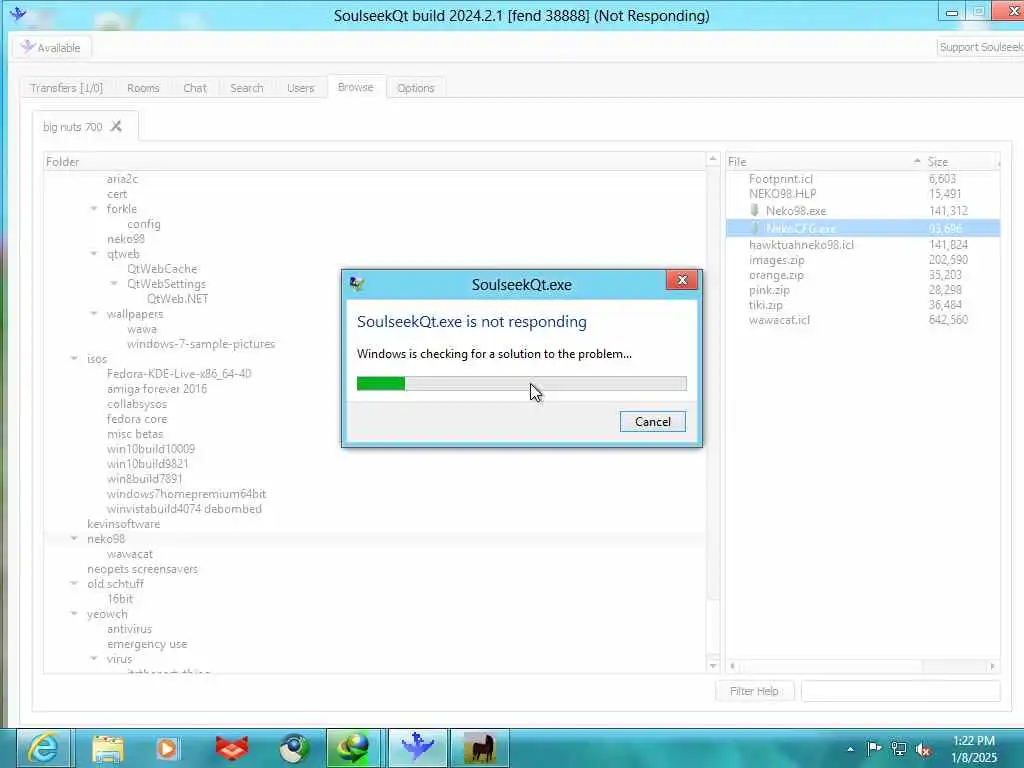
Task: Select the cert folder
Action: [117, 194]
